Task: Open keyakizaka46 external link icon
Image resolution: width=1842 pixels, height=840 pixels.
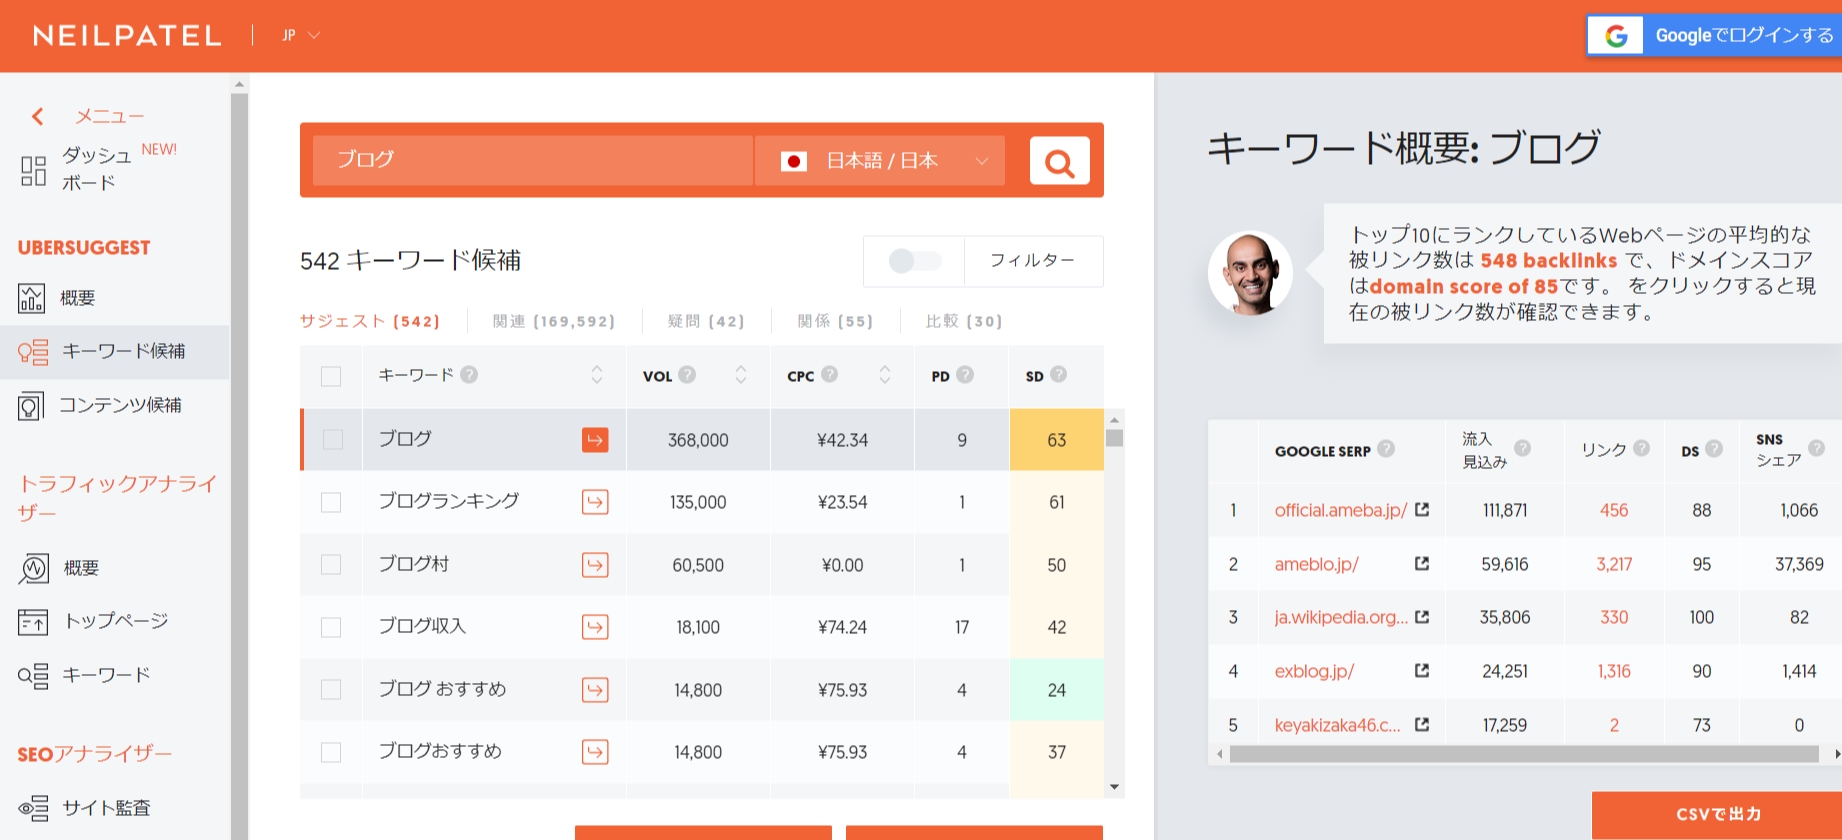Action: pos(1422,725)
